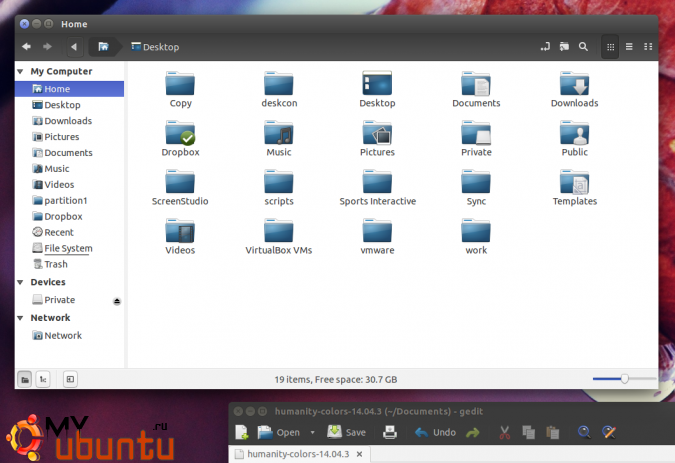The height and width of the screenshot is (463, 675).
Task: Adjust the icon zoom slider
Action: (x=624, y=379)
